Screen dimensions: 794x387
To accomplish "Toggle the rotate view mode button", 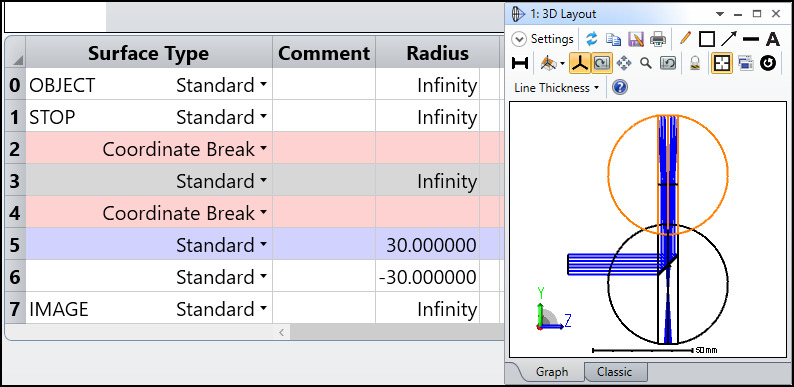I will tap(602, 63).
